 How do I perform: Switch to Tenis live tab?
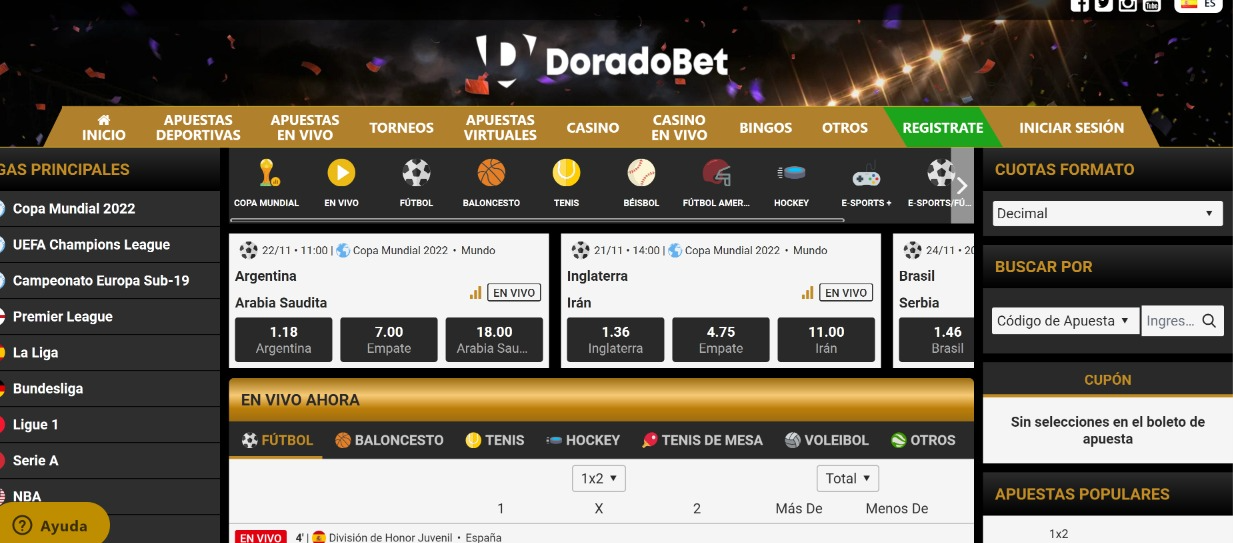point(495,440)
